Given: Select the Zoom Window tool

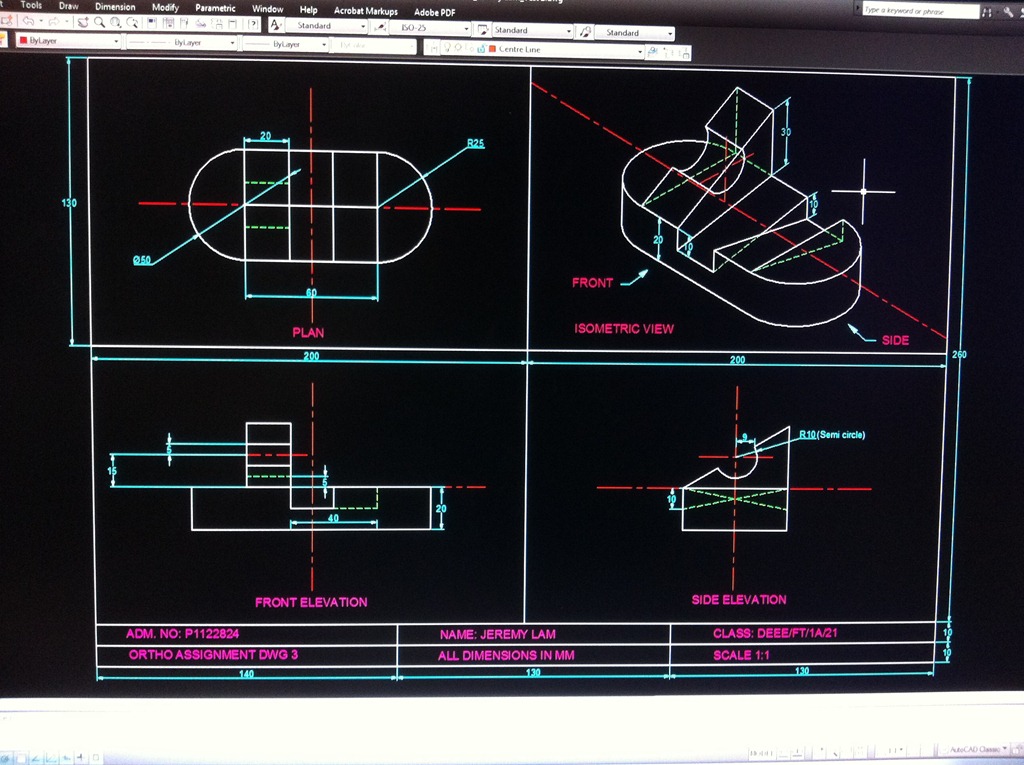Looking at the screenshot, I should [115, 23].
